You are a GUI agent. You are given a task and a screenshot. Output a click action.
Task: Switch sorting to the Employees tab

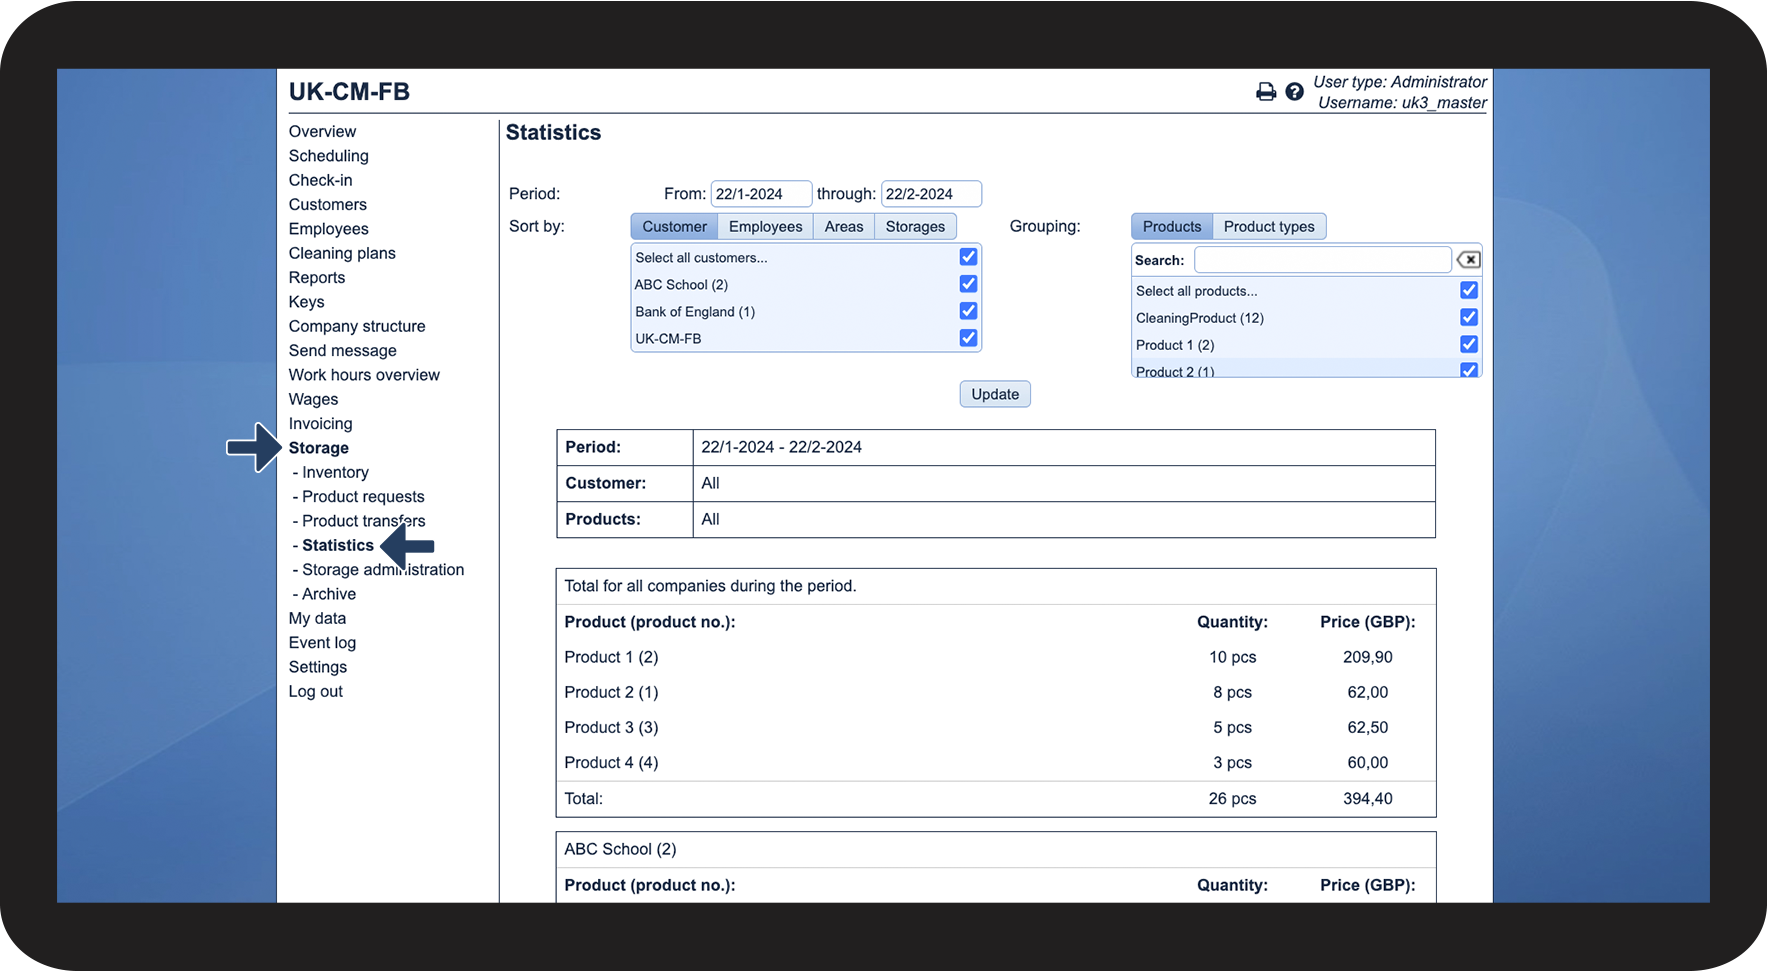click(765, 227)
